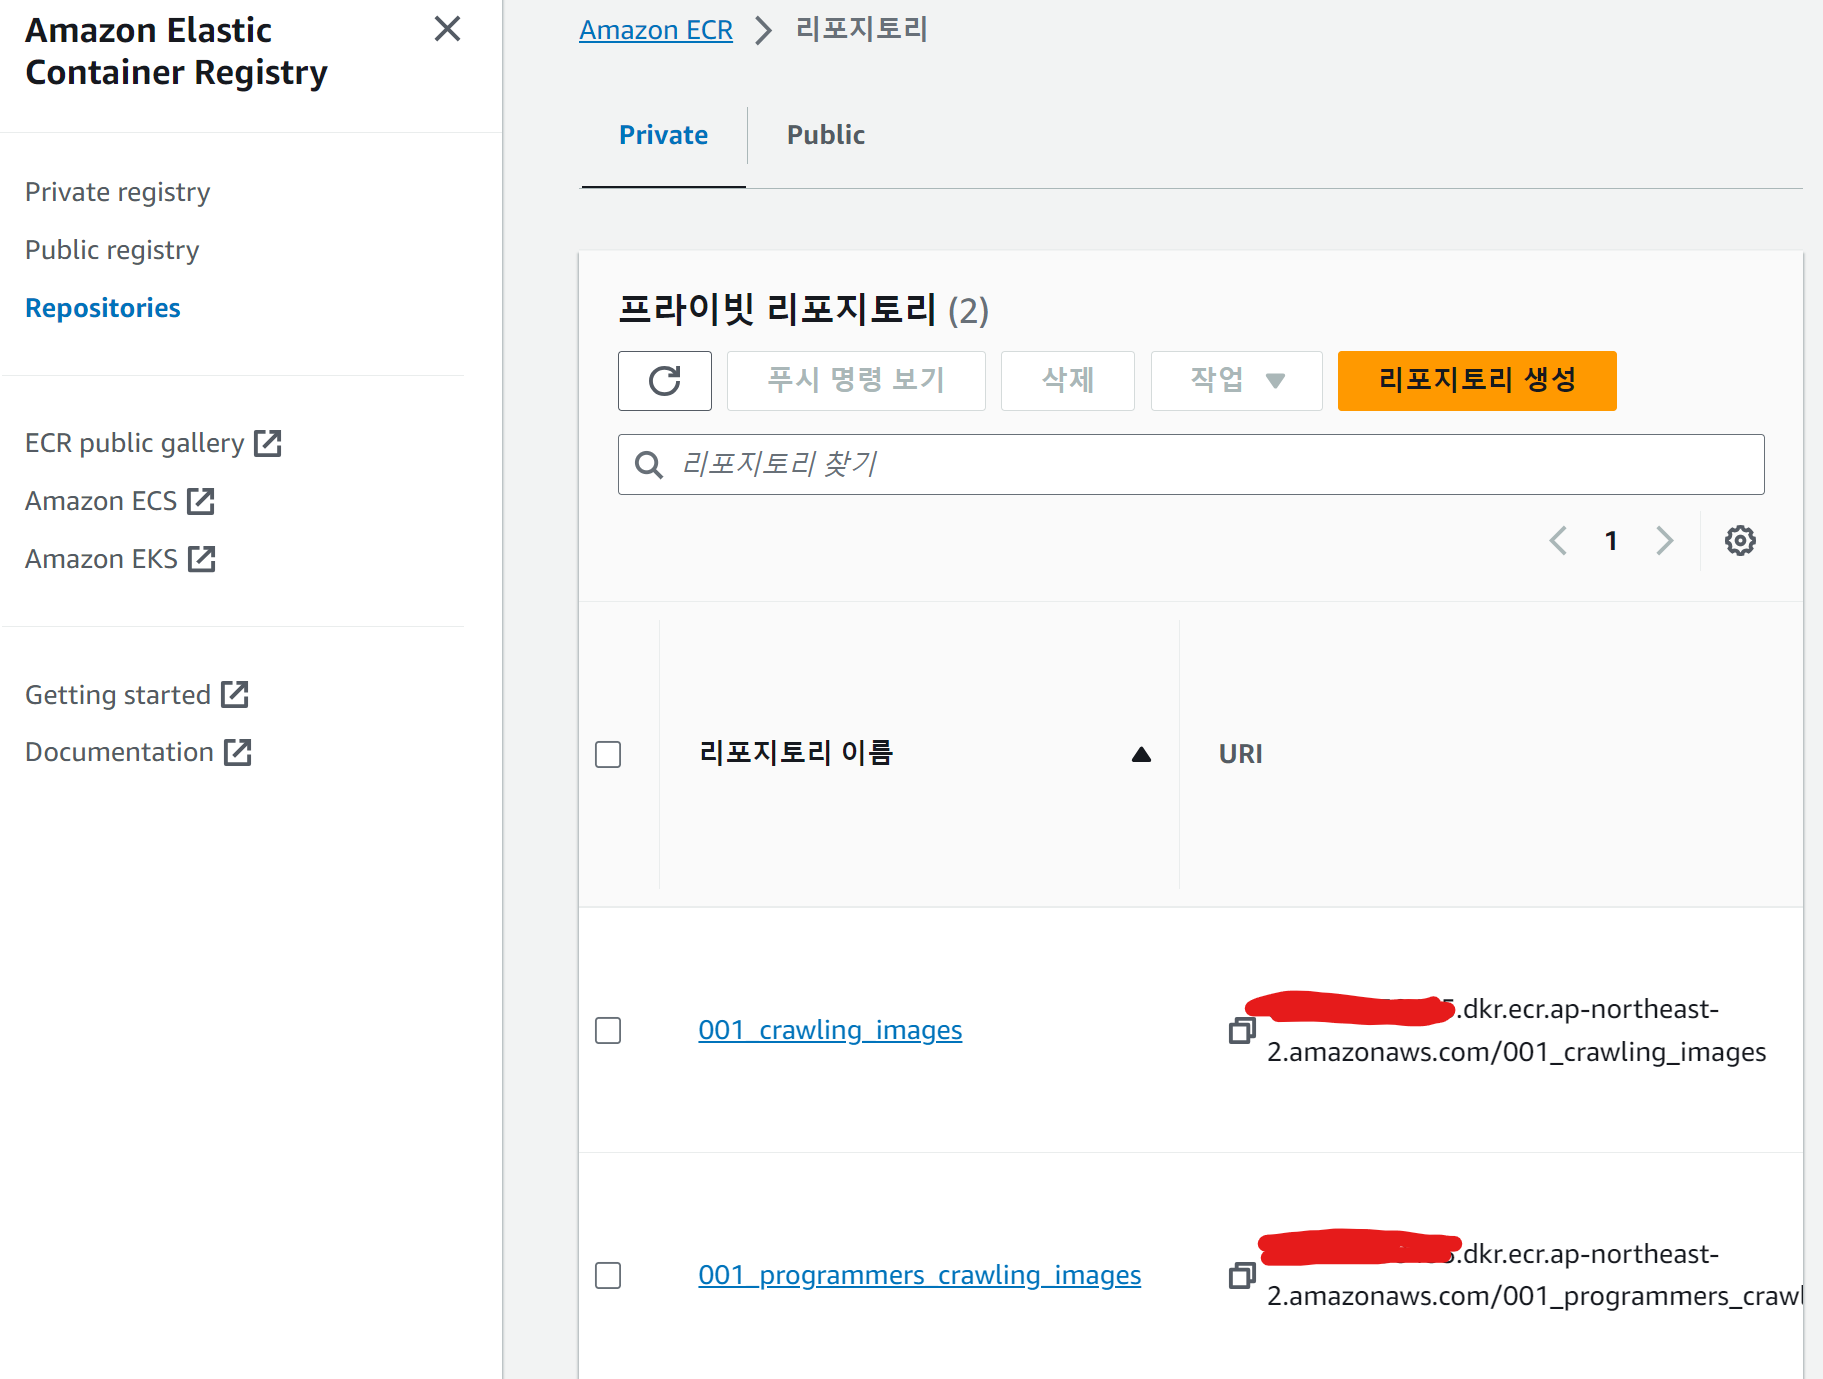
Task: Click 리포지토리 breadcrumb text
Action: 862,29
